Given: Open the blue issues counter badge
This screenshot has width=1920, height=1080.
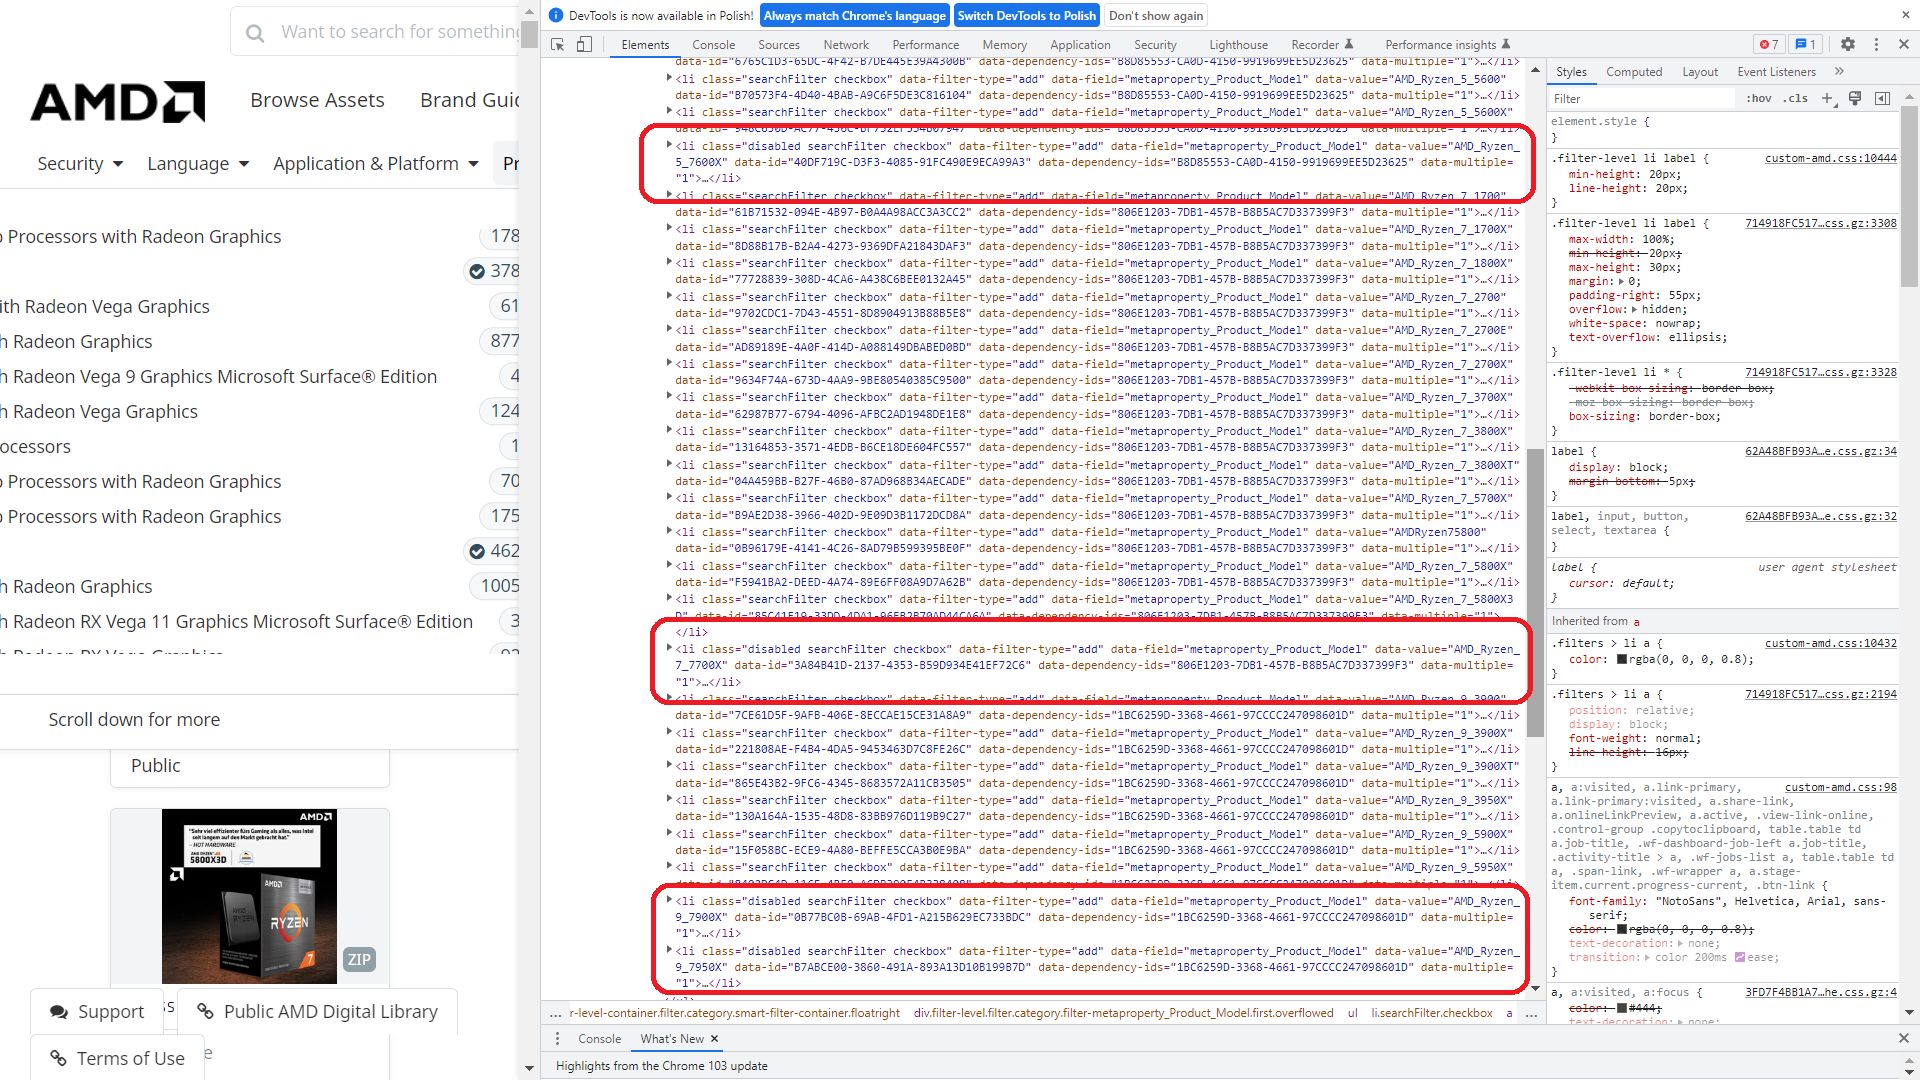Looking at the screenshot, I should (1806, 44).
